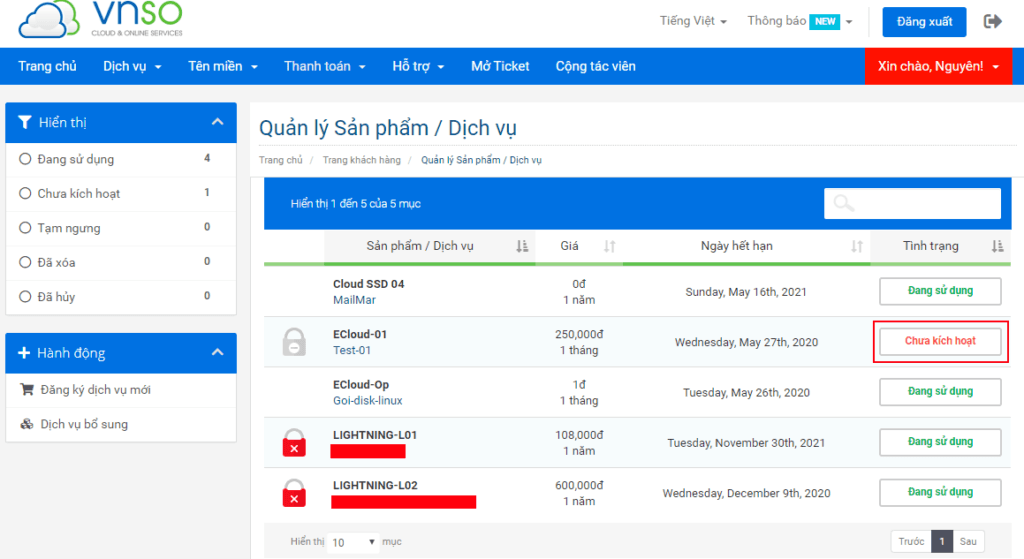Click Chưa kích hoạt status for ECloud-01
This screenshot has width=1024, height=559.
[940, 342]
